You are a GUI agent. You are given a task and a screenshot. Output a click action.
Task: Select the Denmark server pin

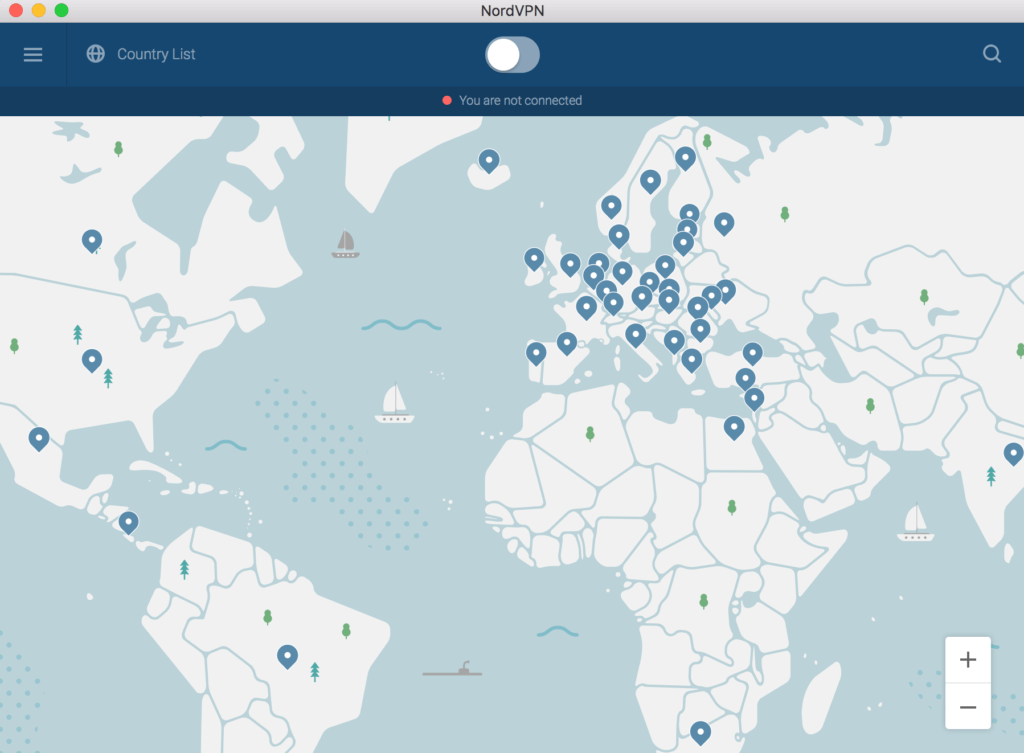tap(619, 236)
